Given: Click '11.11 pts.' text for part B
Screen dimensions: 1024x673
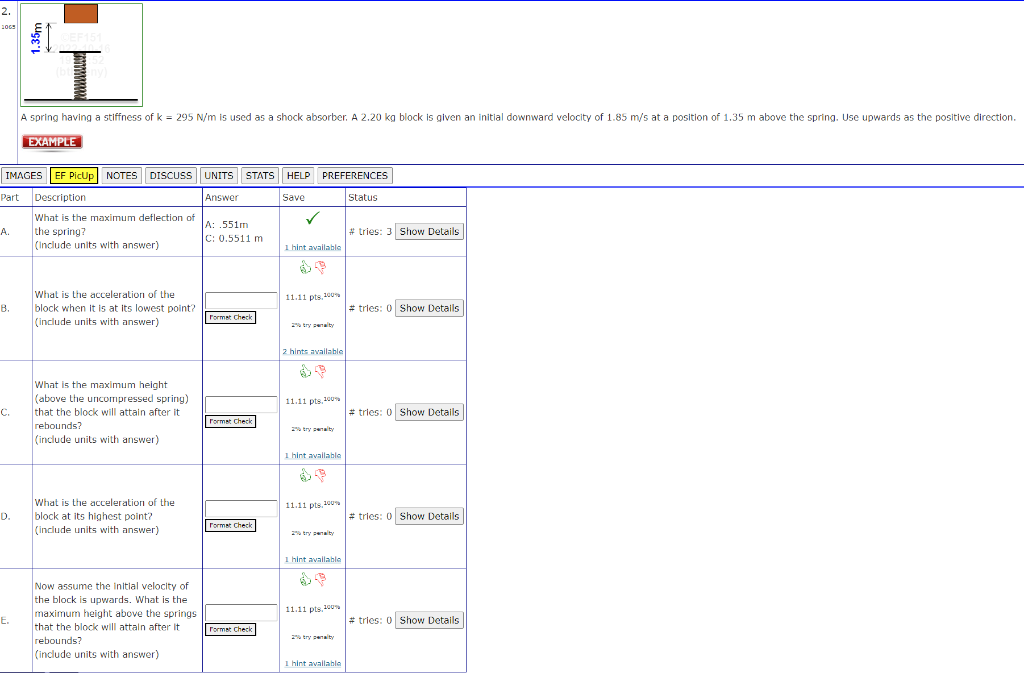Looking at the screenshot, I should (304, 297).
